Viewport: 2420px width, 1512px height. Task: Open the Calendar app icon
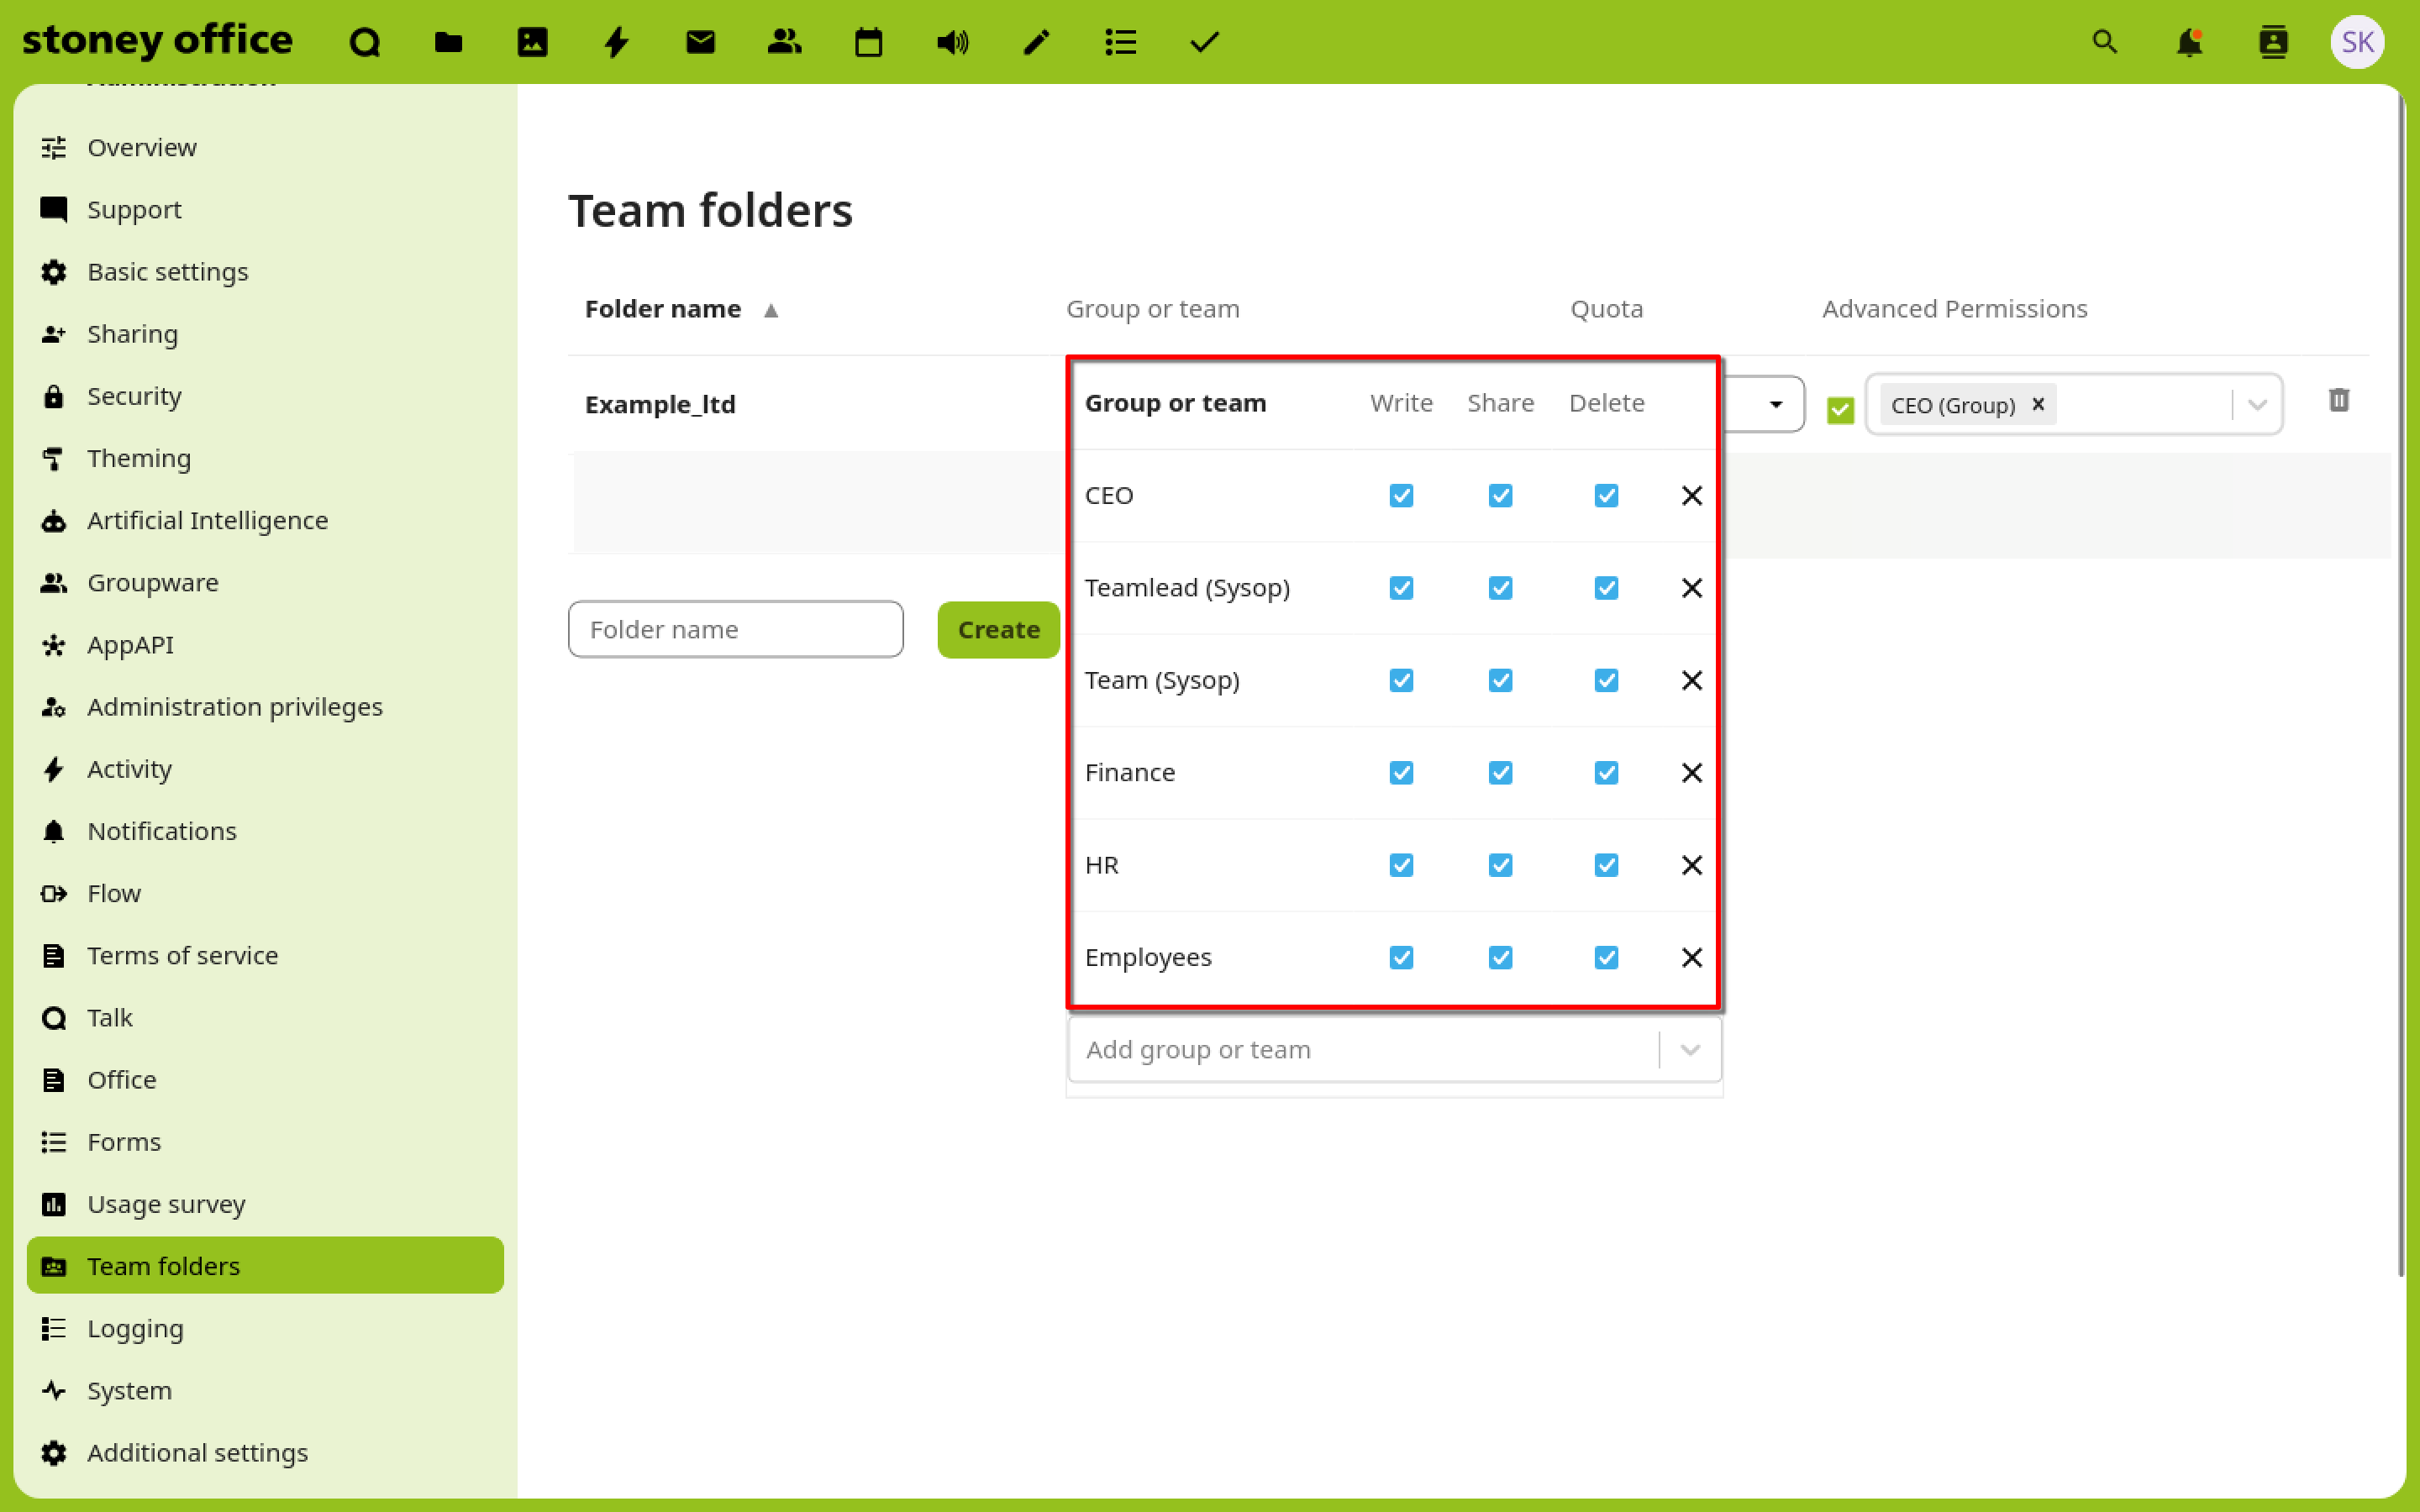pos(868,42)
